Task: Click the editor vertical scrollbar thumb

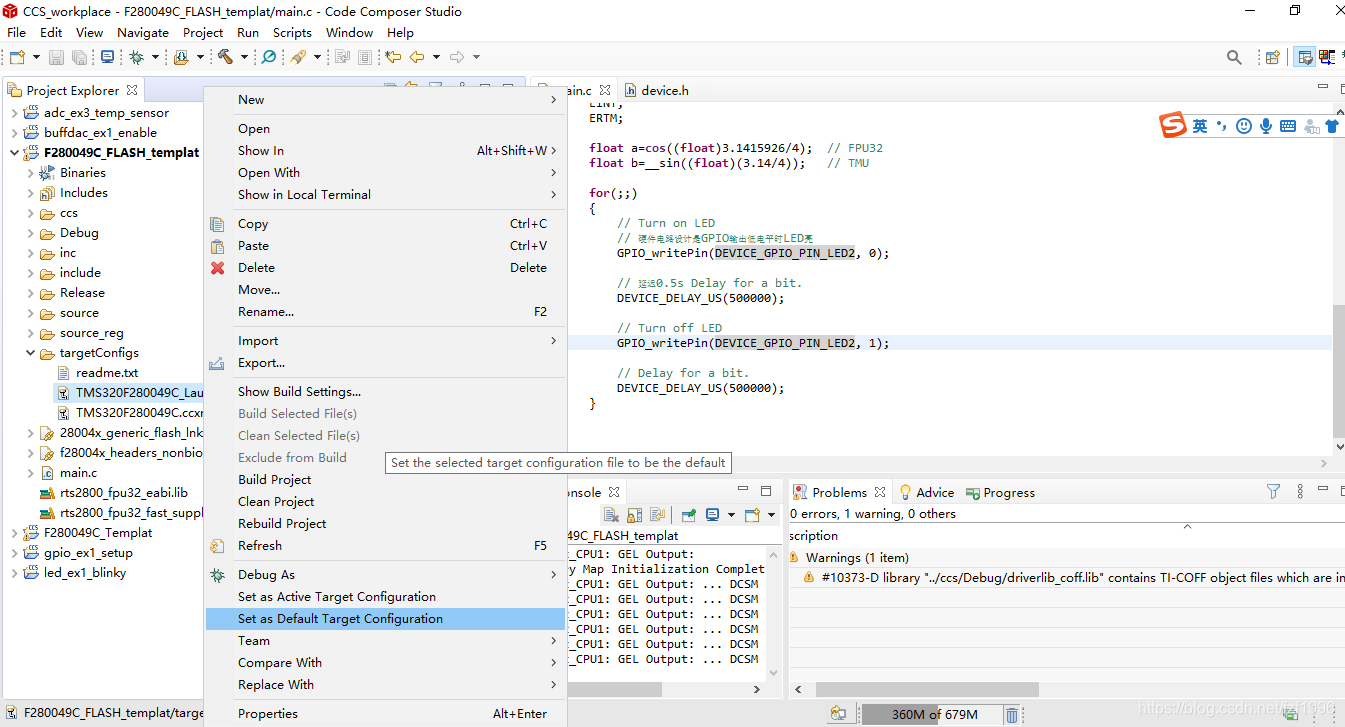Action: pos(1338,370)
